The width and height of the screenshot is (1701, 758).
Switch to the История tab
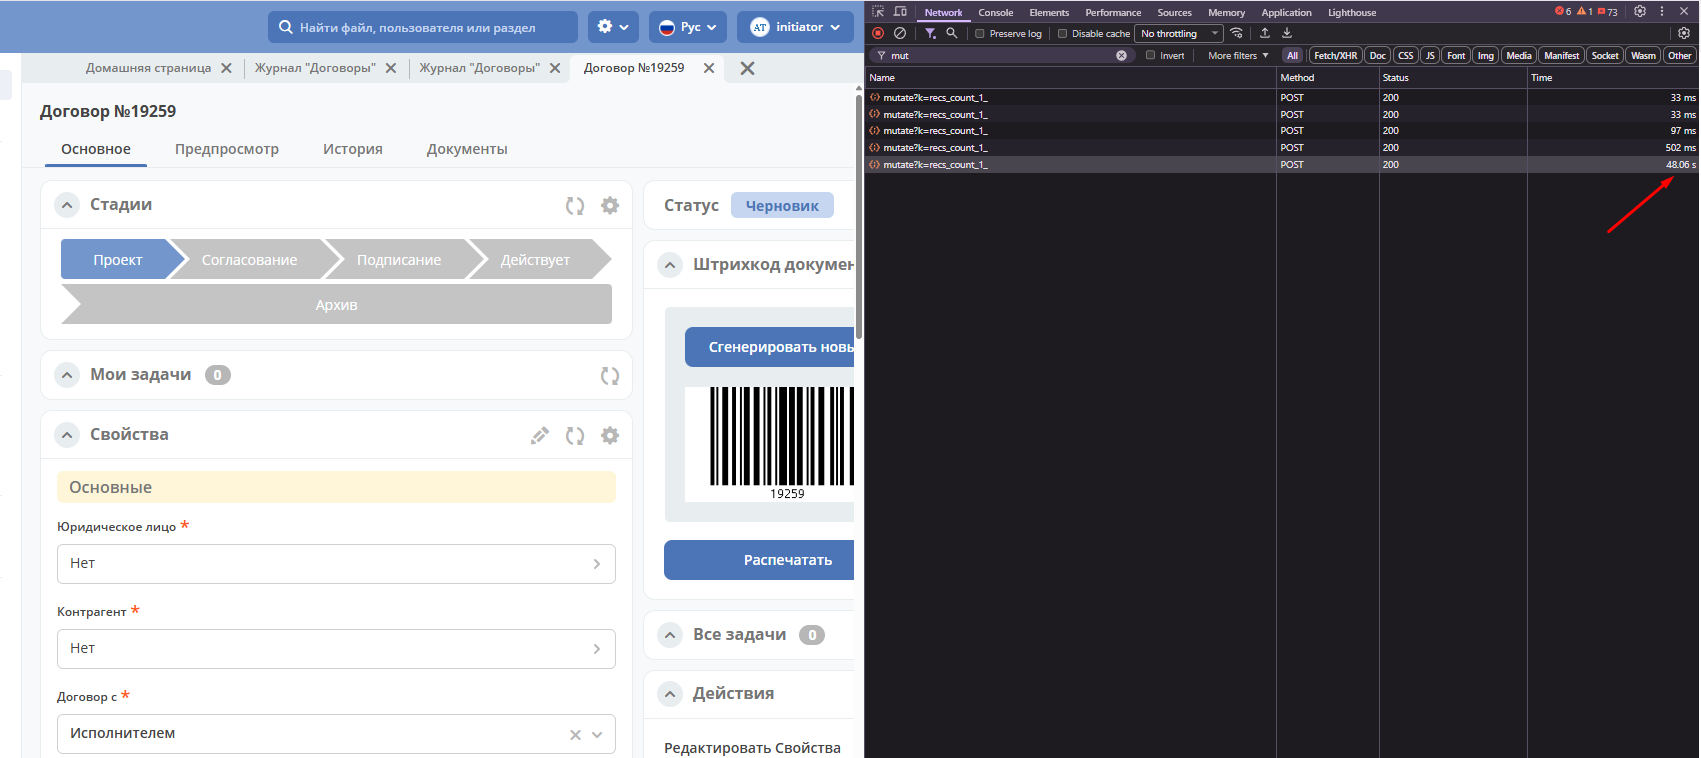click(x=353, y=149)
